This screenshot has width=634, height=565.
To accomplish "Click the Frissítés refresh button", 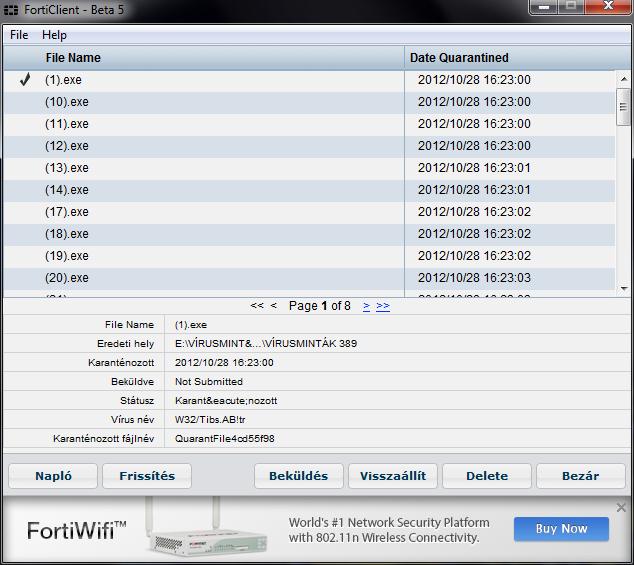I will [147, 476].
